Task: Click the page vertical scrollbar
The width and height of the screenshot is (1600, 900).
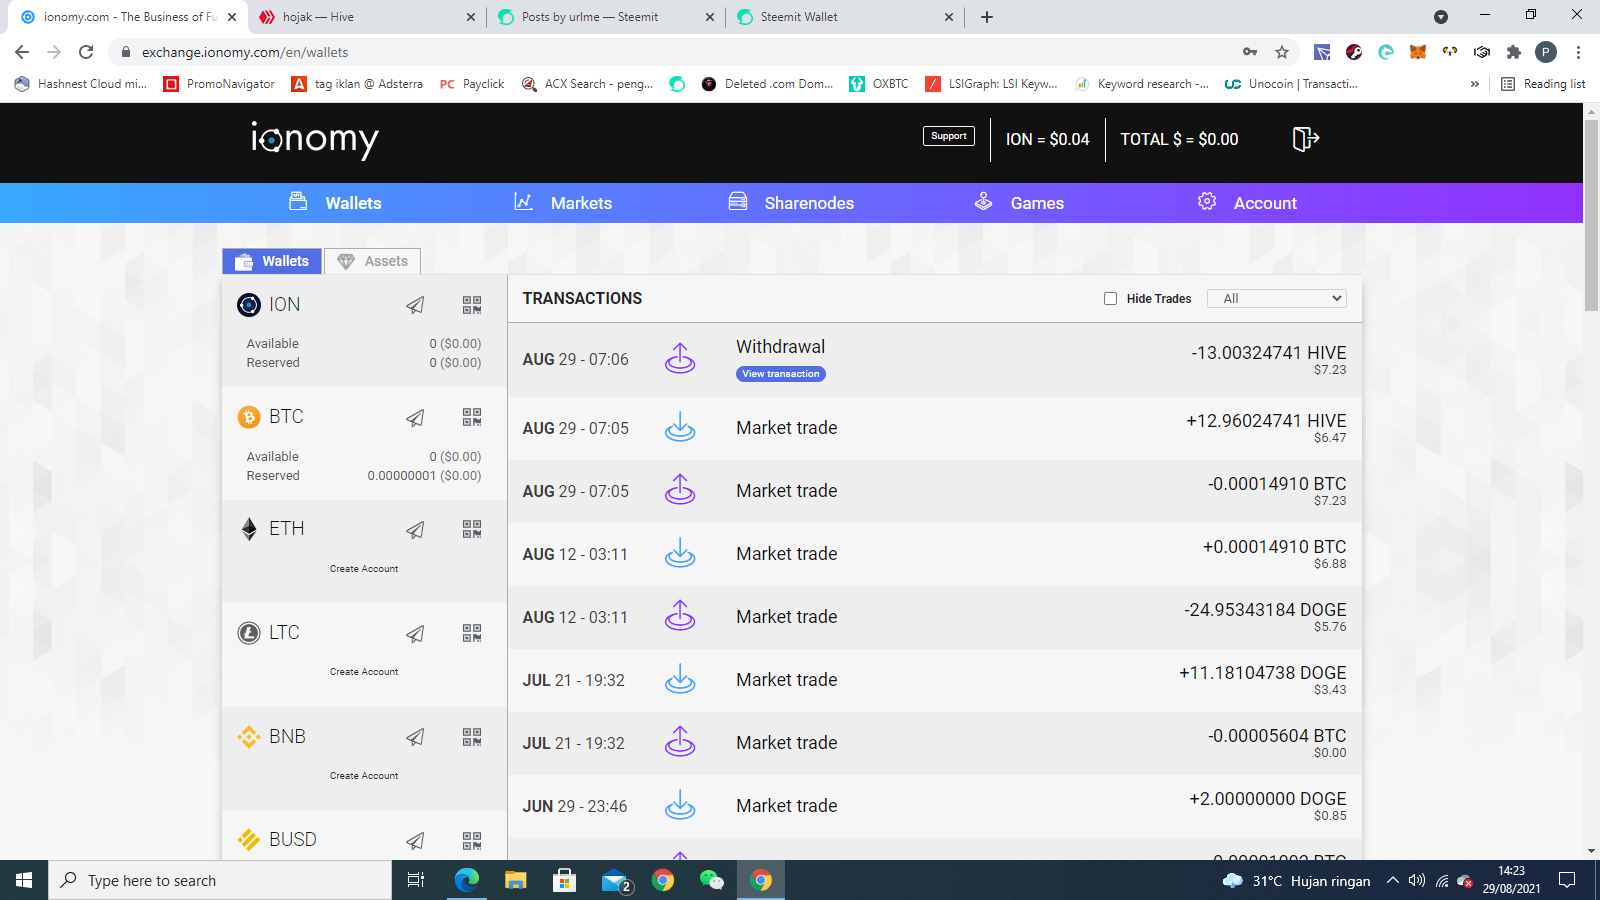Action: coord(1591,215)
